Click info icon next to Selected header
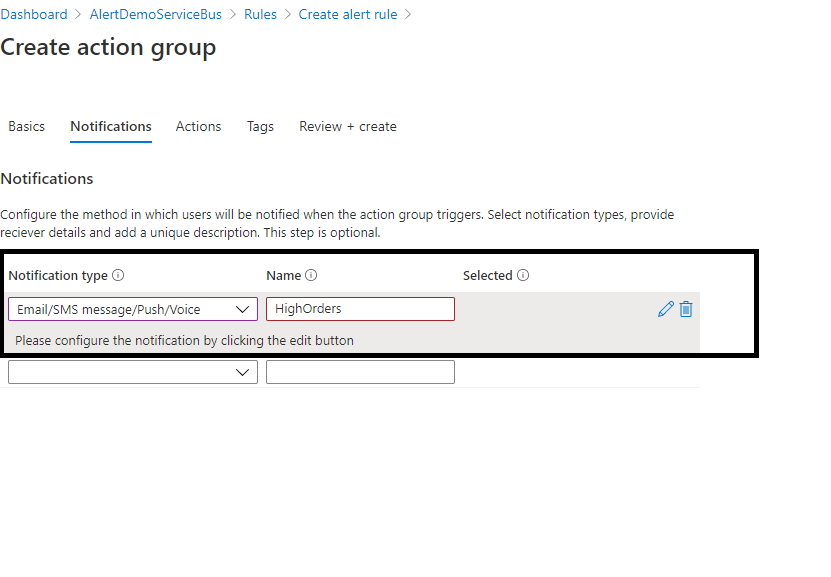Viewport: 831px width, 577px height. pos(523,275)
